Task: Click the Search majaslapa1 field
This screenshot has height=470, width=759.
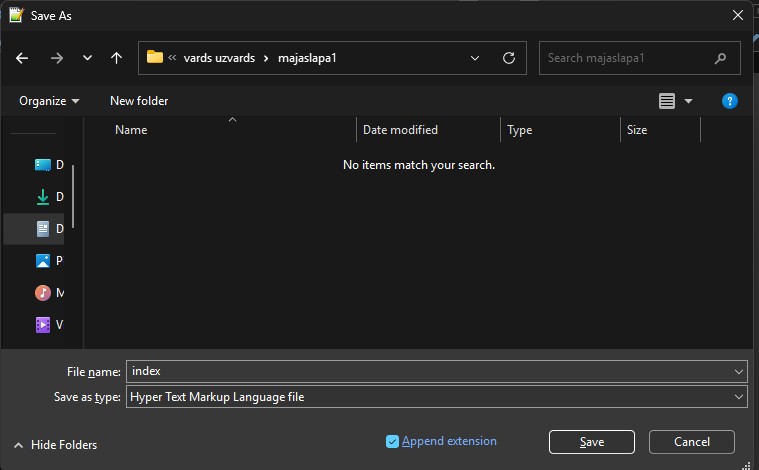Action: (625, 58)
